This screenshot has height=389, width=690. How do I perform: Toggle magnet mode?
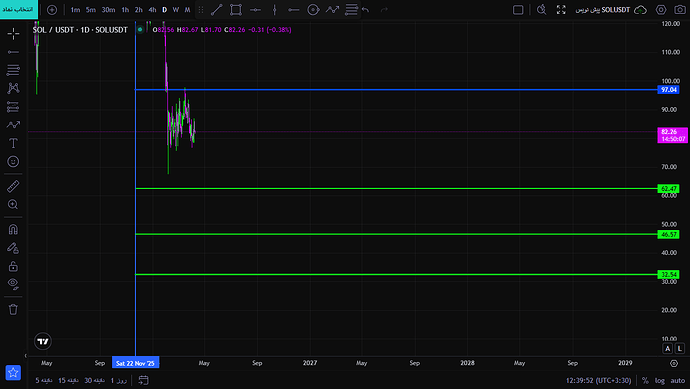13,229
